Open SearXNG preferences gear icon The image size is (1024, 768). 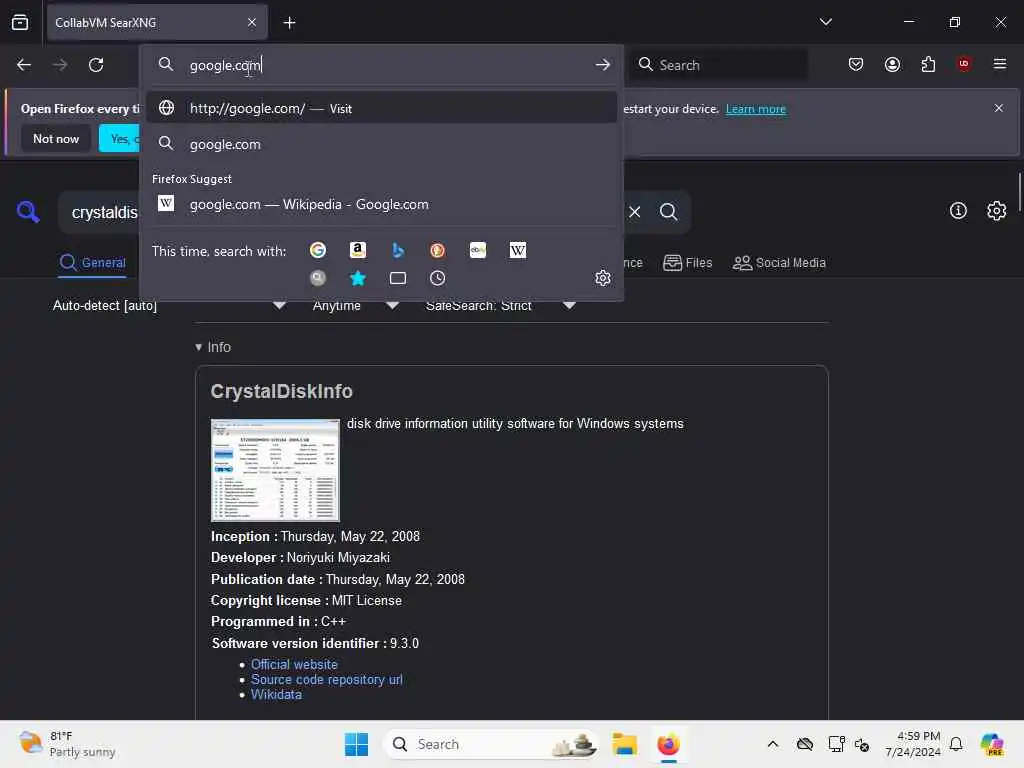pos(997,210)
